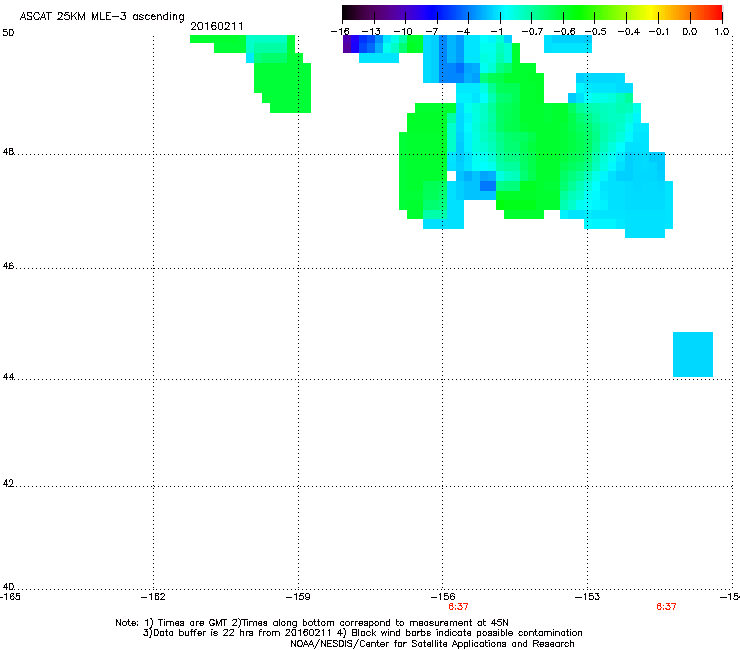This screenshot has height=650, width=740.
Task: Click the red 6:37 time right of -153
Action: click(x=666, y=607)
